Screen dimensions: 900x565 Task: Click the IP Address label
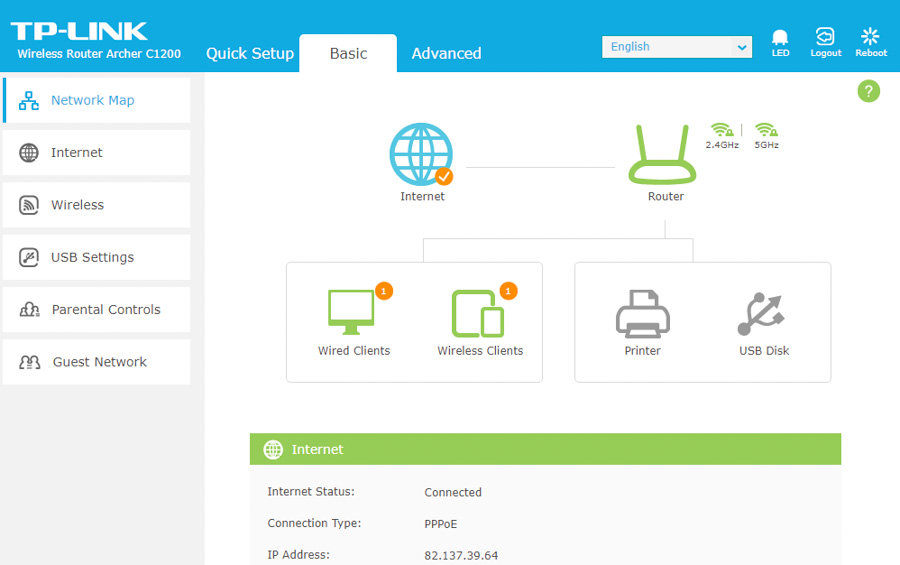(298, 555)
